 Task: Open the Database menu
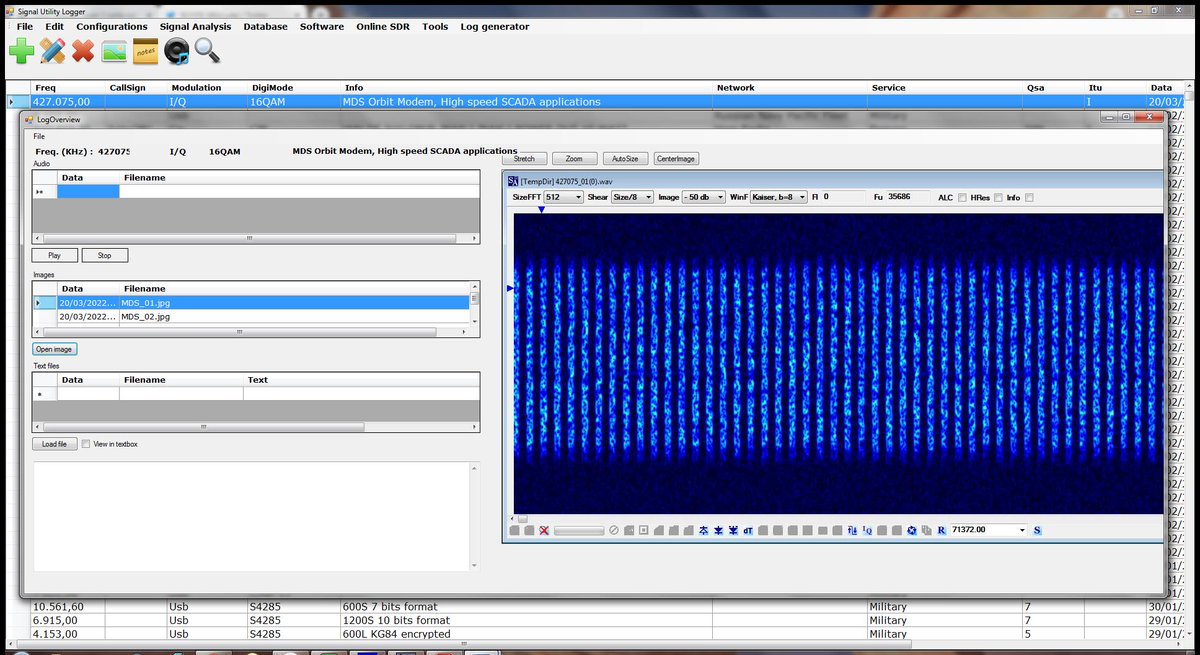coord(265,27)
